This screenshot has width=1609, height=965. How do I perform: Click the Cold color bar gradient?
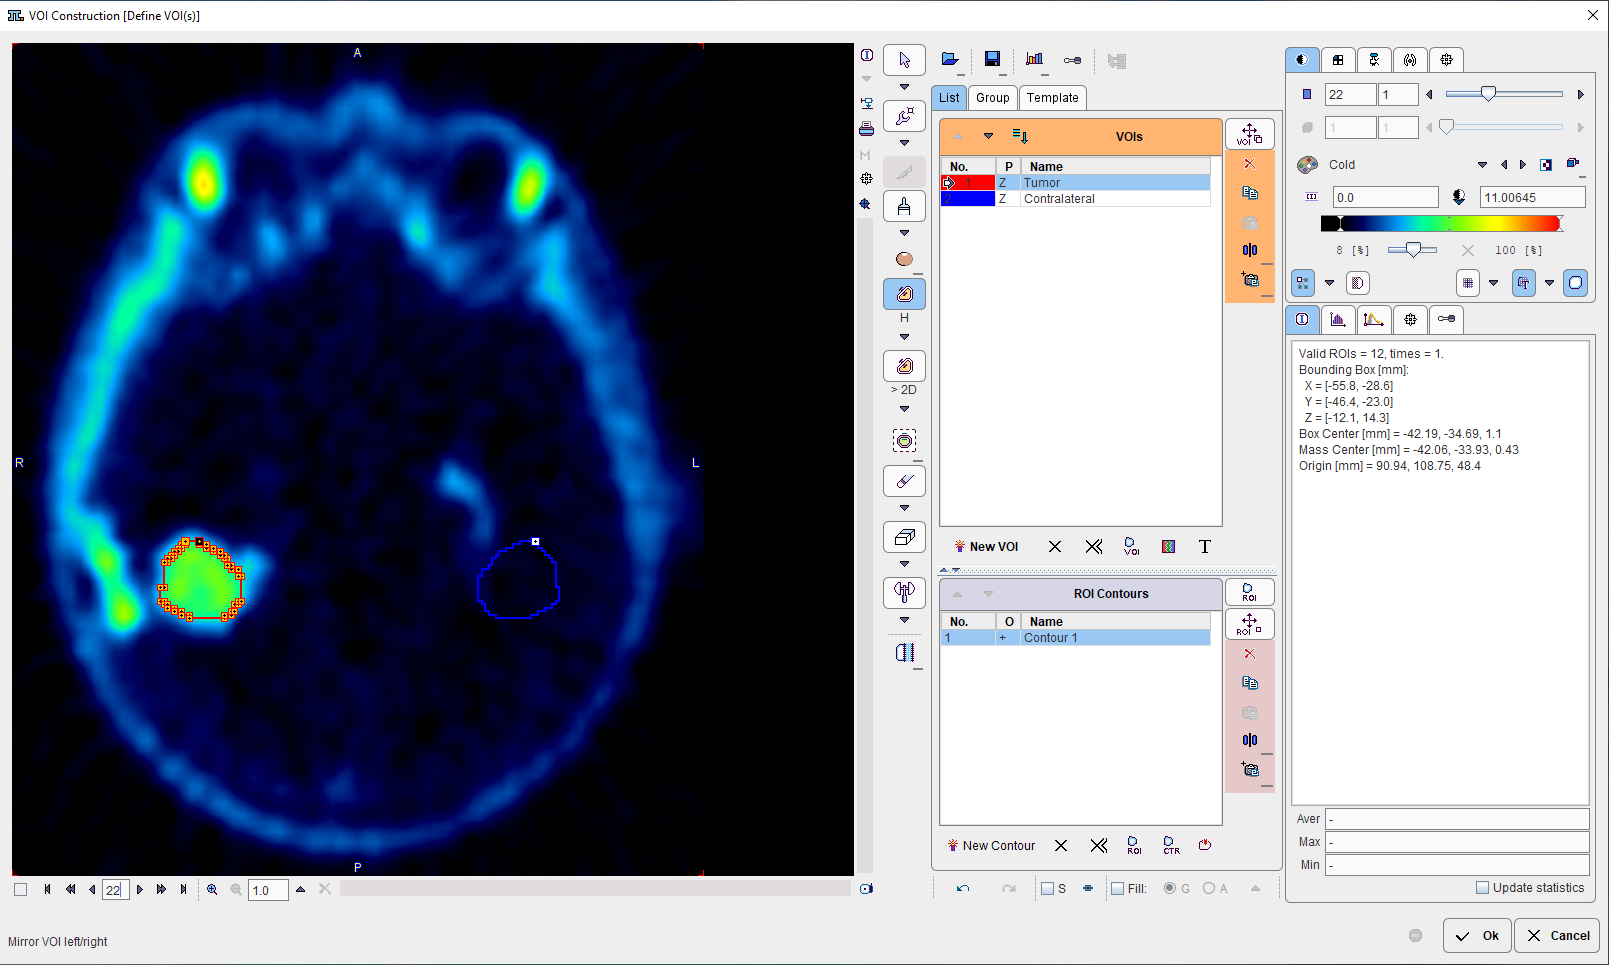[x=1441, y=224]
